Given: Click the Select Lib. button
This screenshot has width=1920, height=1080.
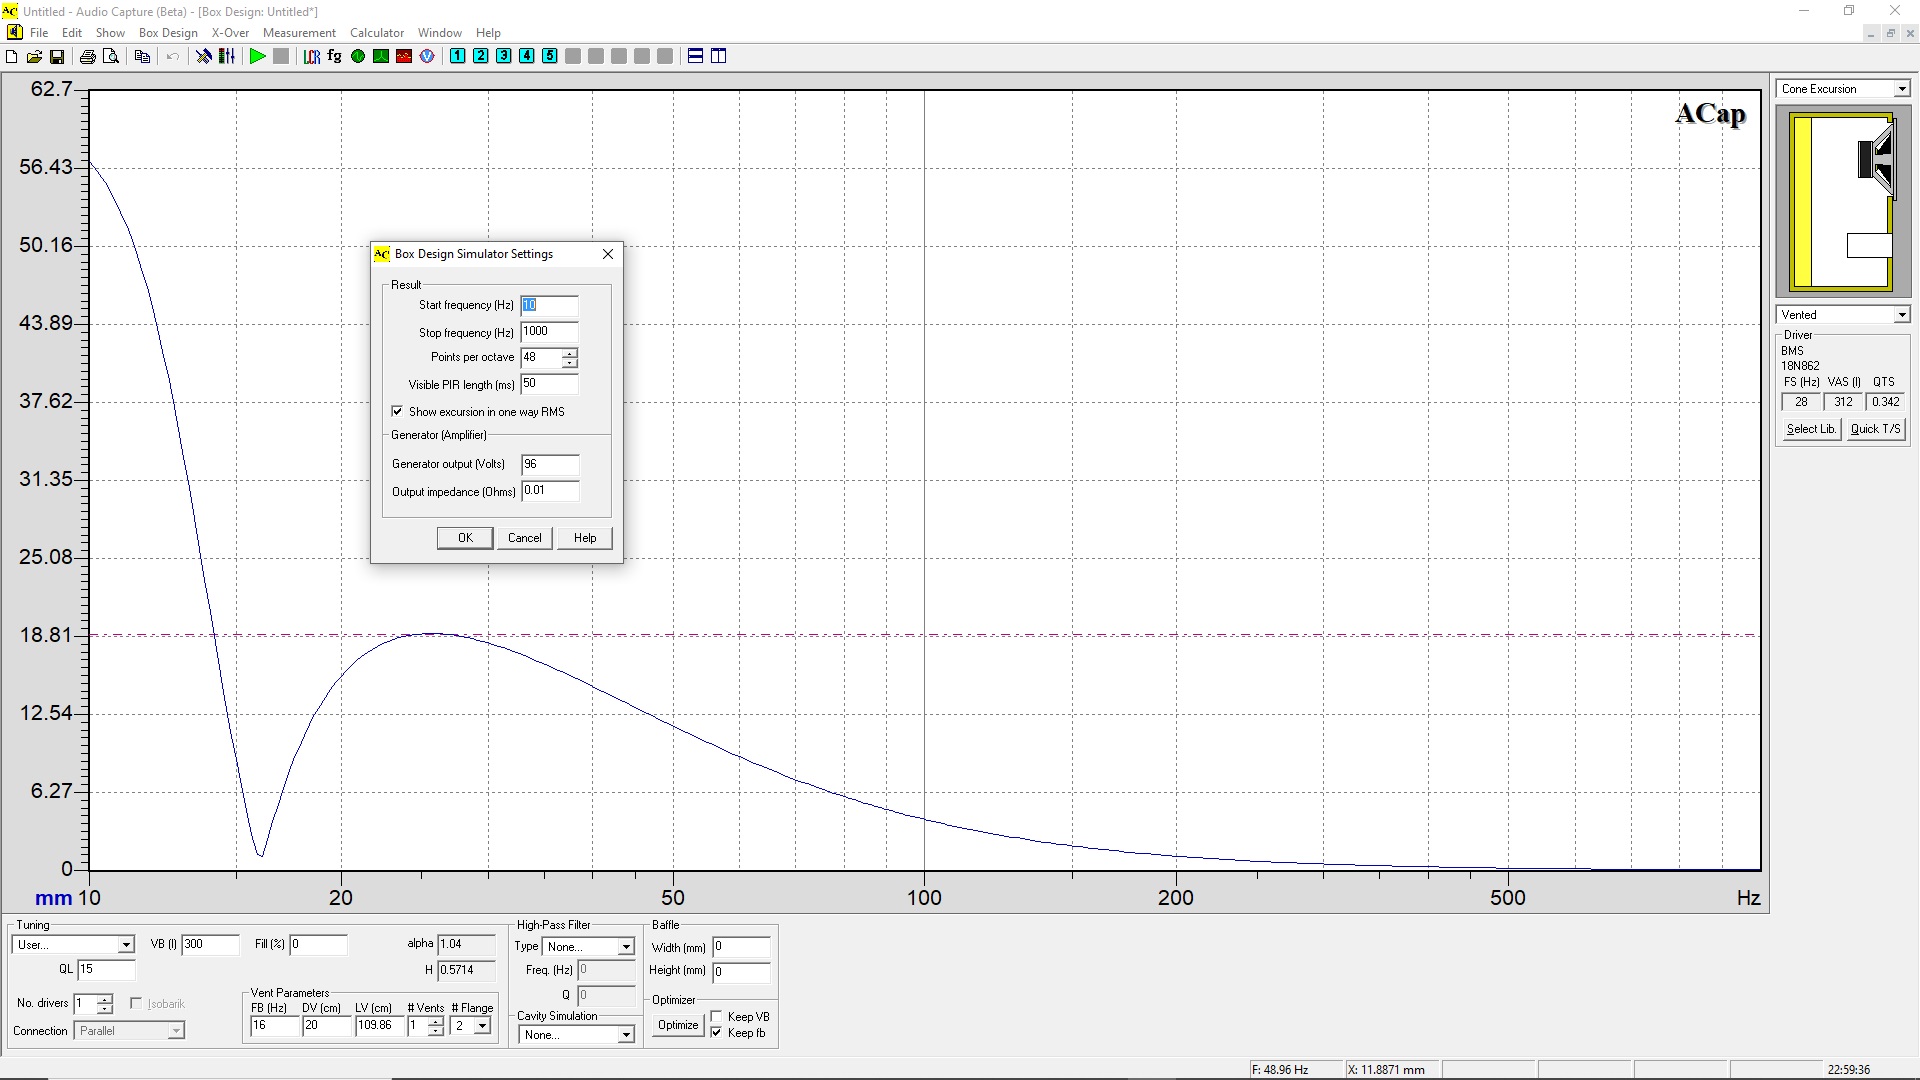Looking at the screenshot, I should [x=1812, y=429].
